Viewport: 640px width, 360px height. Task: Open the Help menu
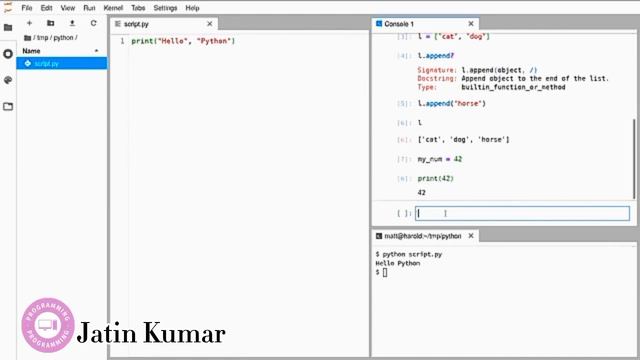click(x=192, y=8)
